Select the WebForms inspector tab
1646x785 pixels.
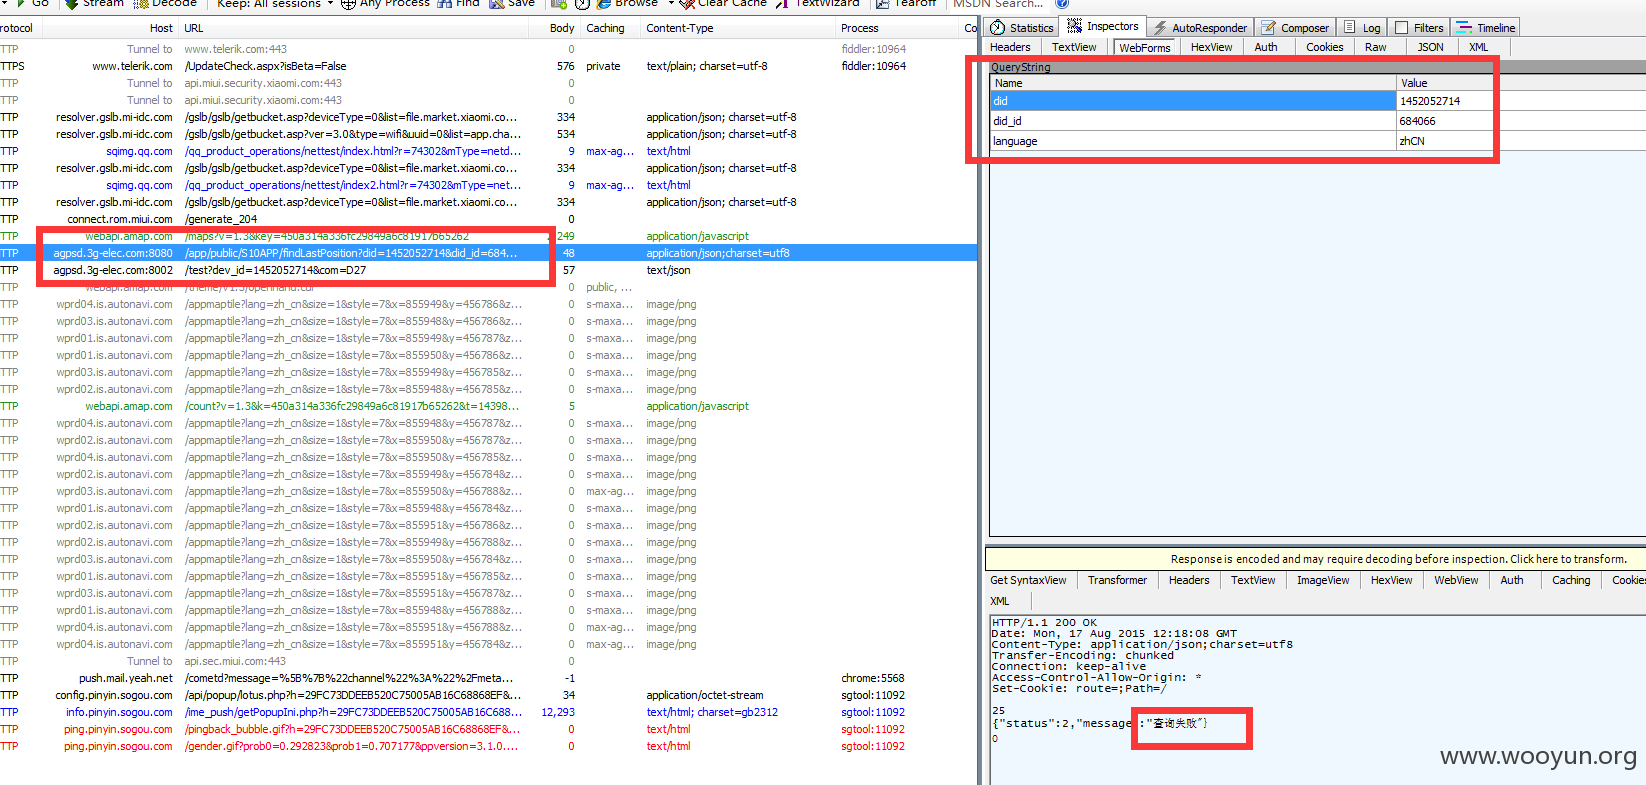pyautogui.click(x=1145, y=47)
